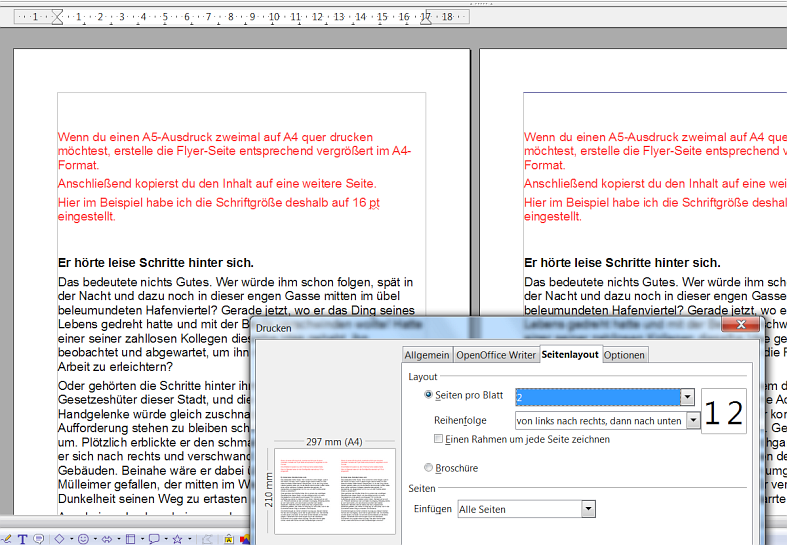This screenshot has width=787, height=545.
Task: Select the Text tool in drawing toolbar
Action: 23,538
